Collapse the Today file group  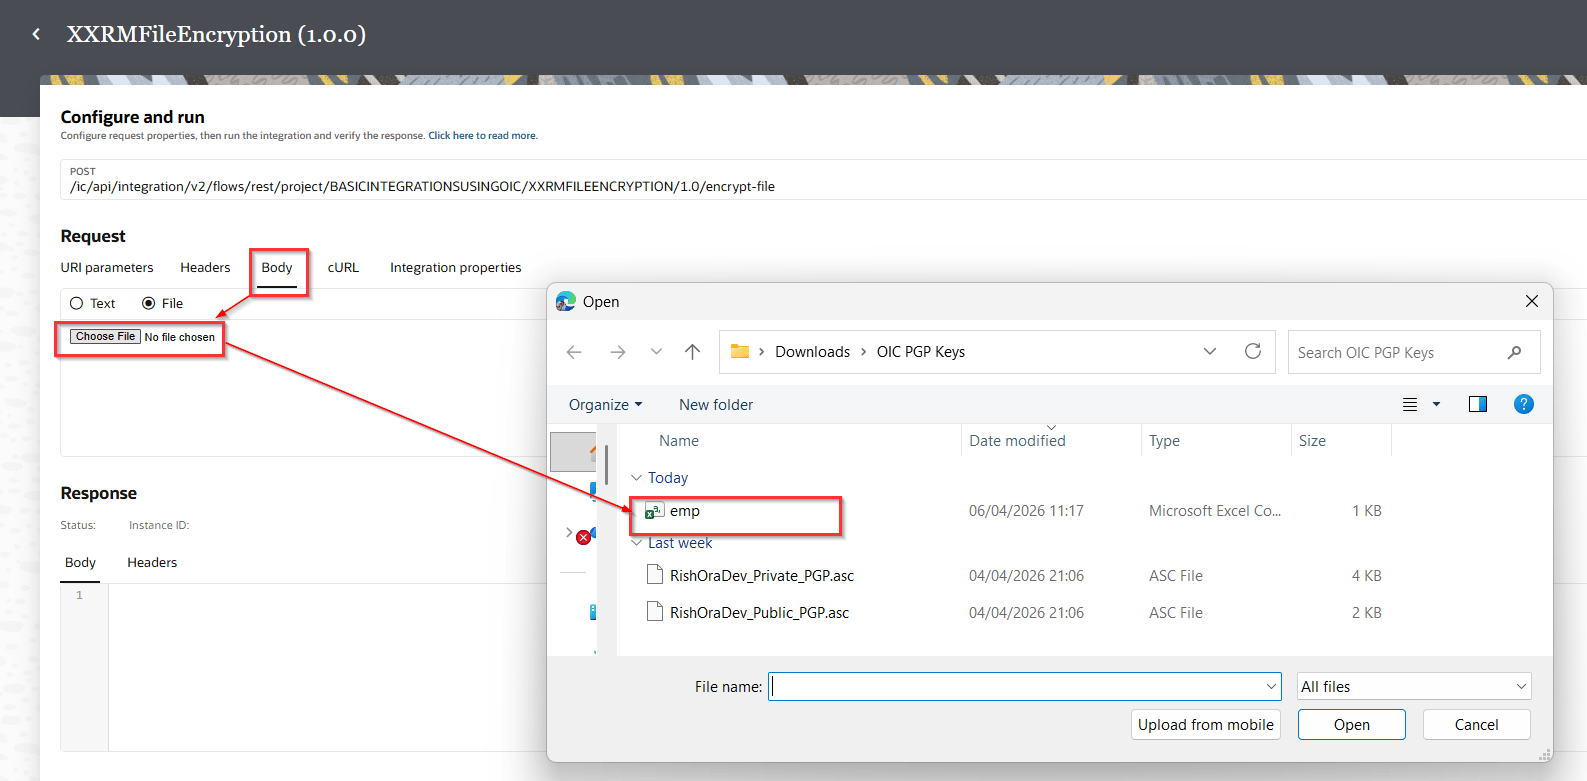point(637,478)
